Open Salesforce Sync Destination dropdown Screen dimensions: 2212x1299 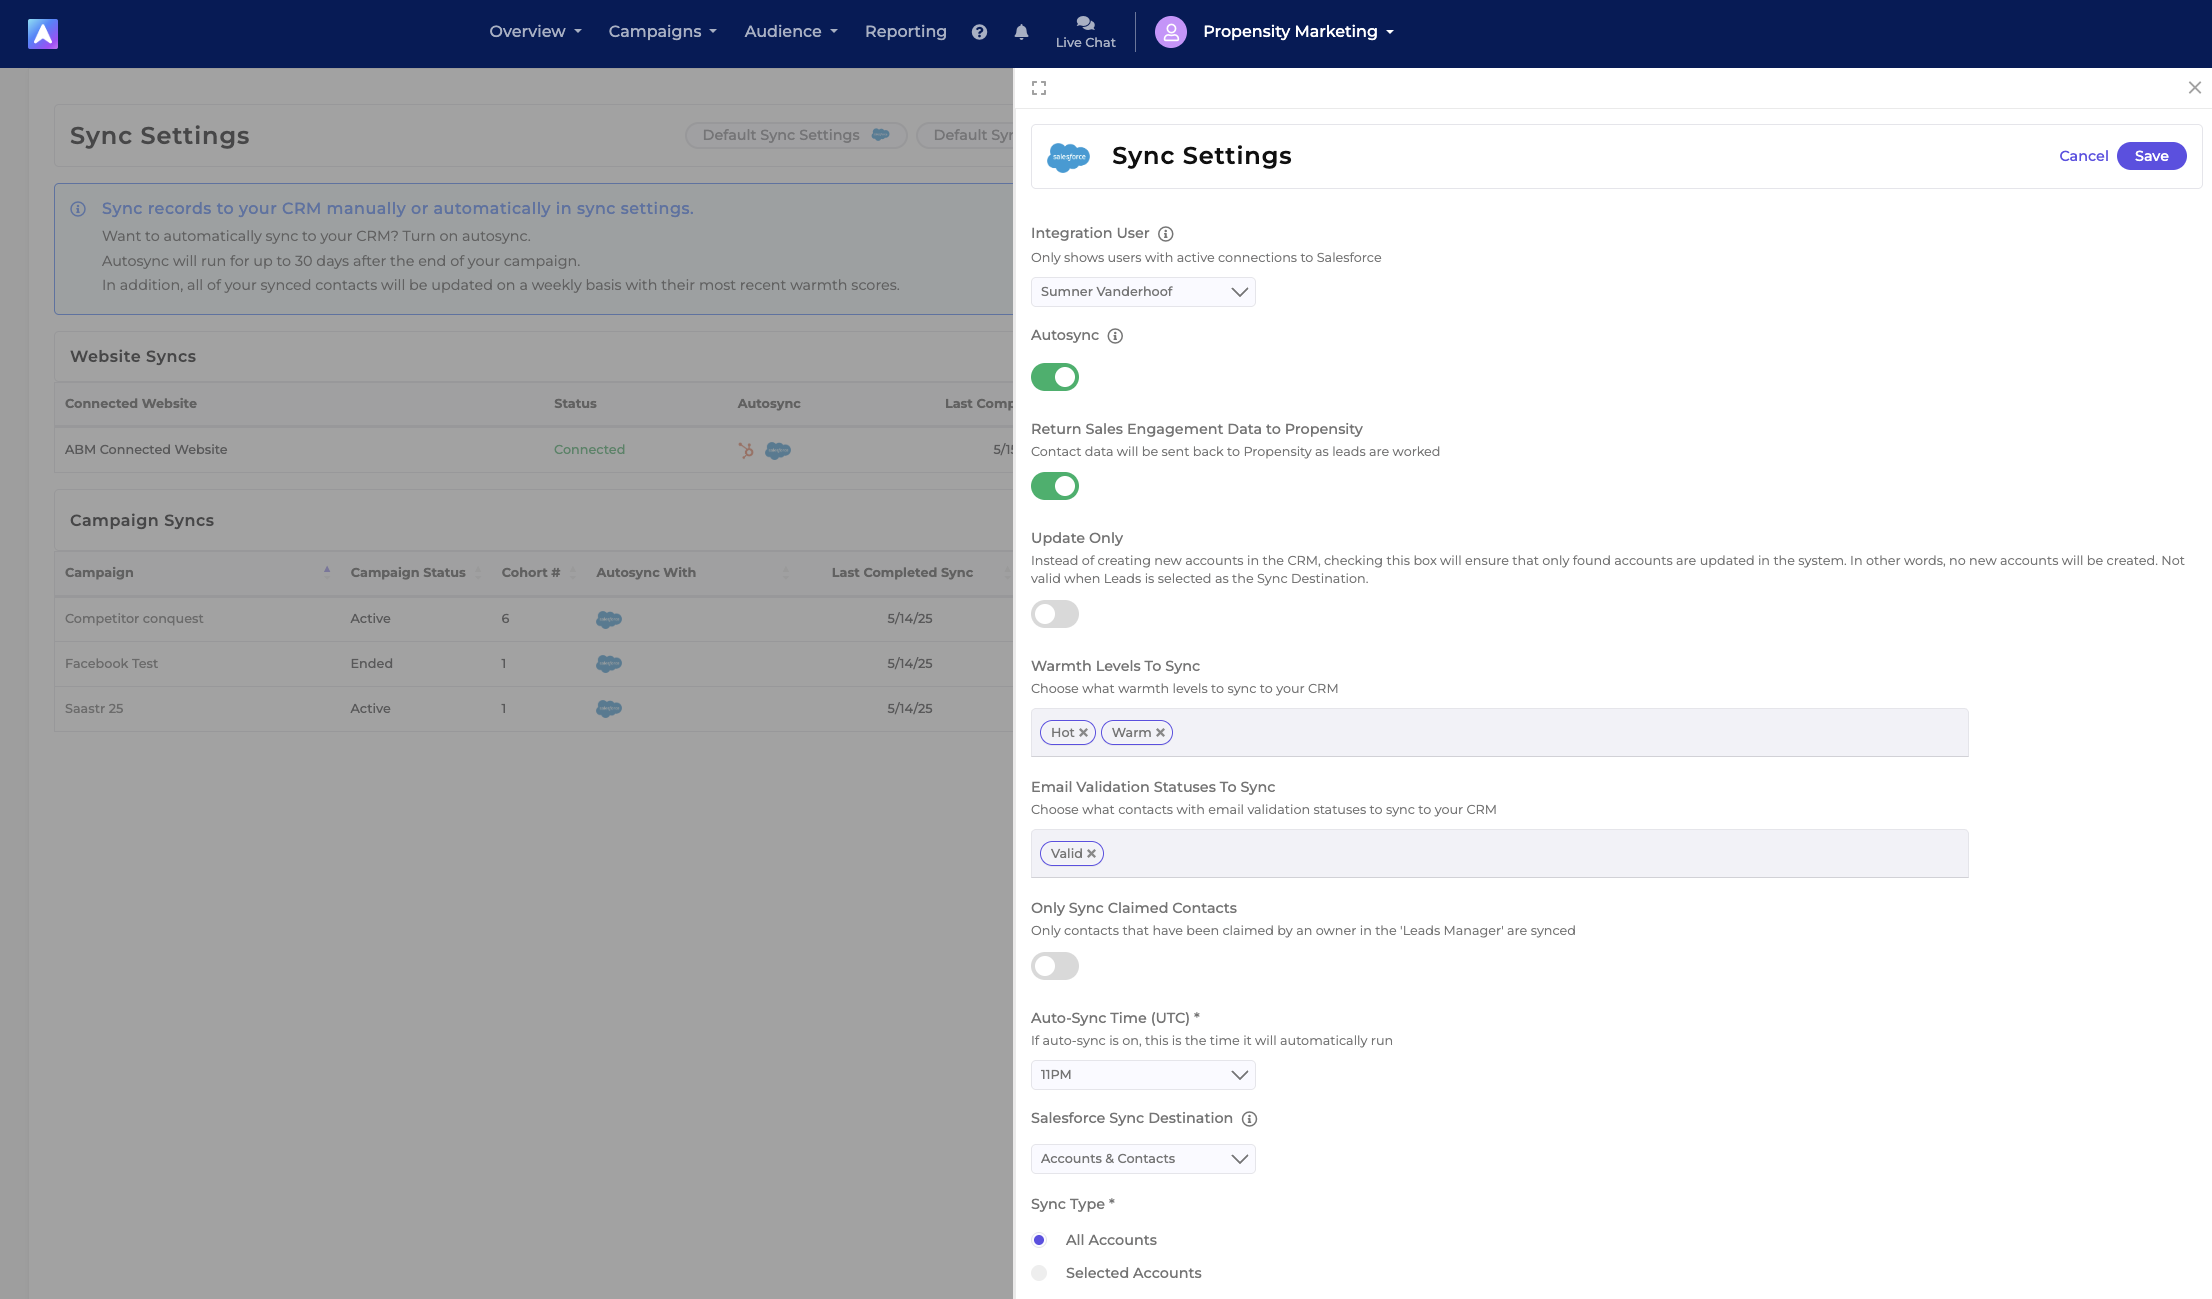(1143, 1159)
